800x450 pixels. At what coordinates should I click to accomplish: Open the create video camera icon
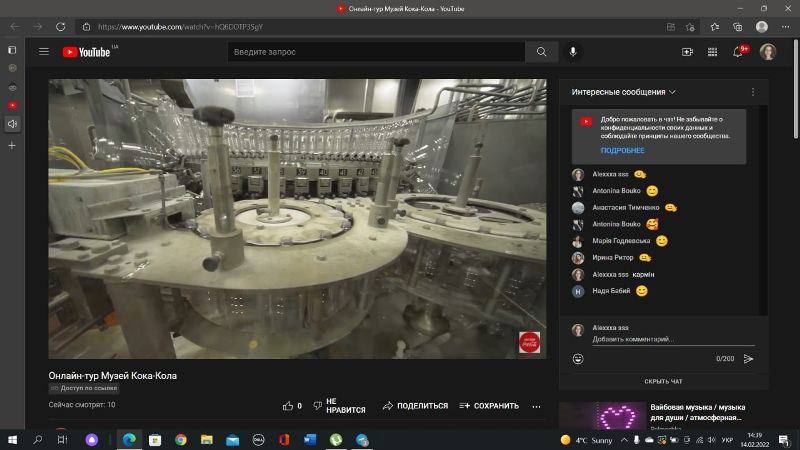click(687, 52)
